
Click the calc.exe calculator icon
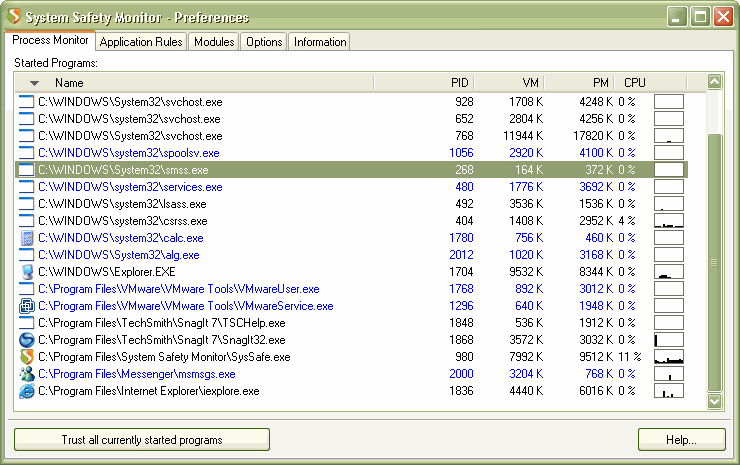[x=27, y=238]
